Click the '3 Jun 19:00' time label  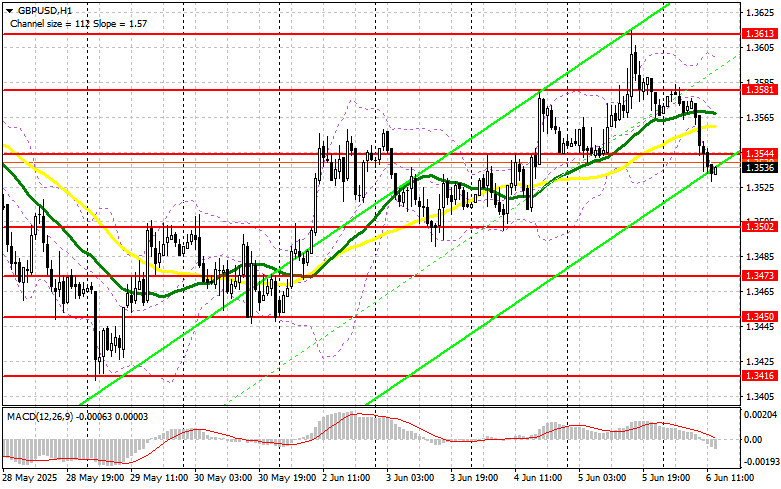pos(474,478)
